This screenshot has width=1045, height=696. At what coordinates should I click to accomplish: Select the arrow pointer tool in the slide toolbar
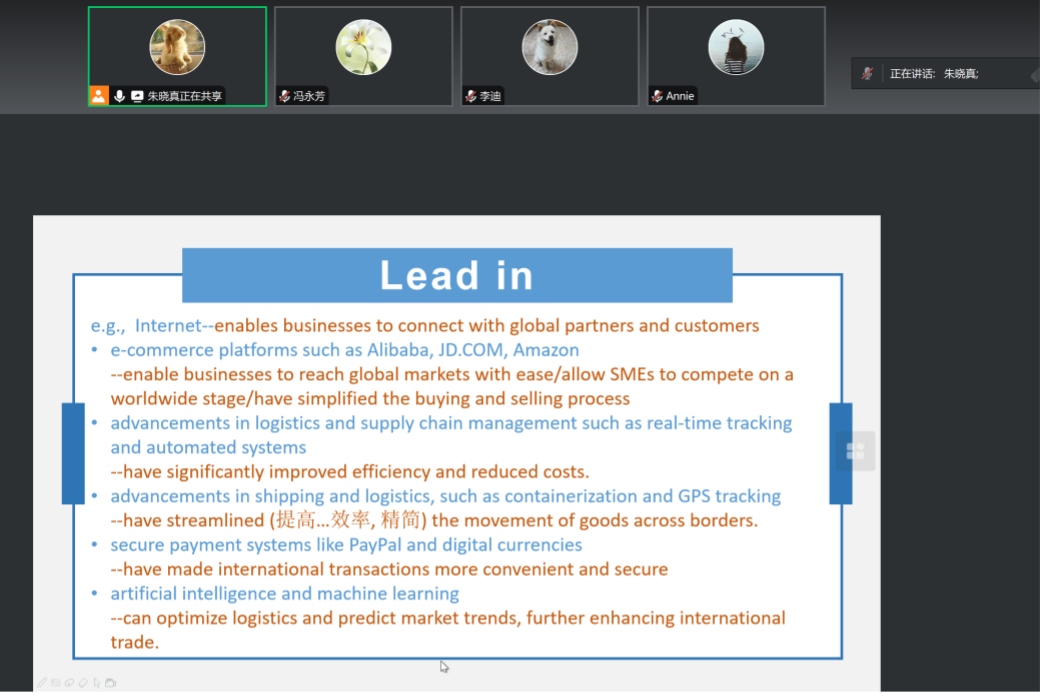[x=97, y=683]
